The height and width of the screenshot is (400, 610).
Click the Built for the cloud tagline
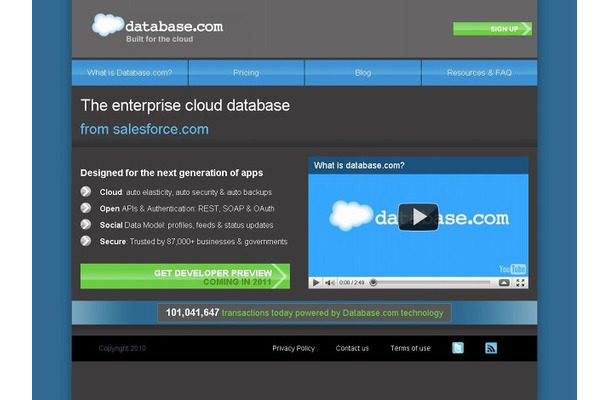(160, 39)
